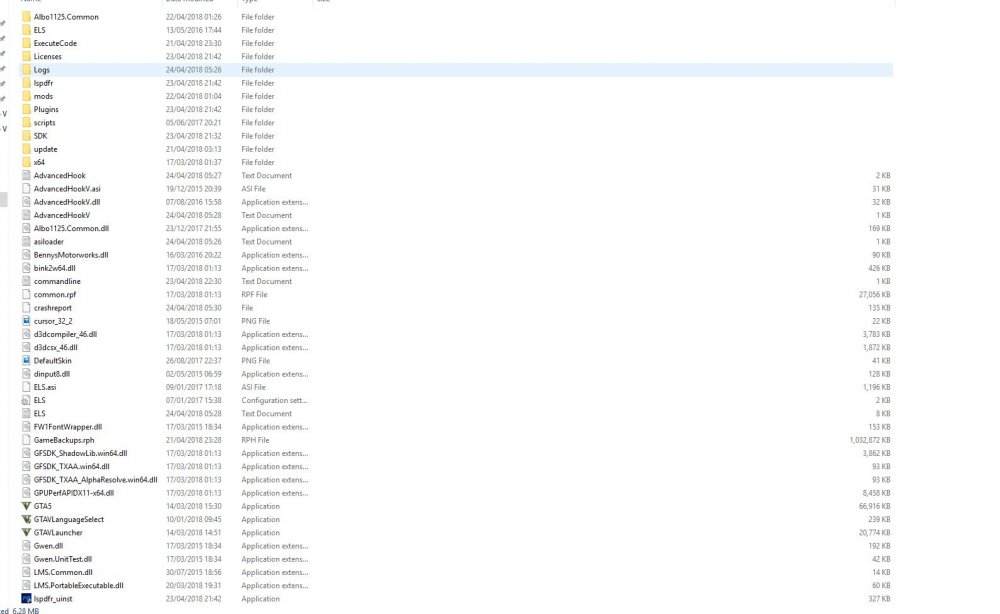Select the ExecuteCode folder icon
Image resolution: width=1000 pixels, height=614 pixels.
point(26,43)
